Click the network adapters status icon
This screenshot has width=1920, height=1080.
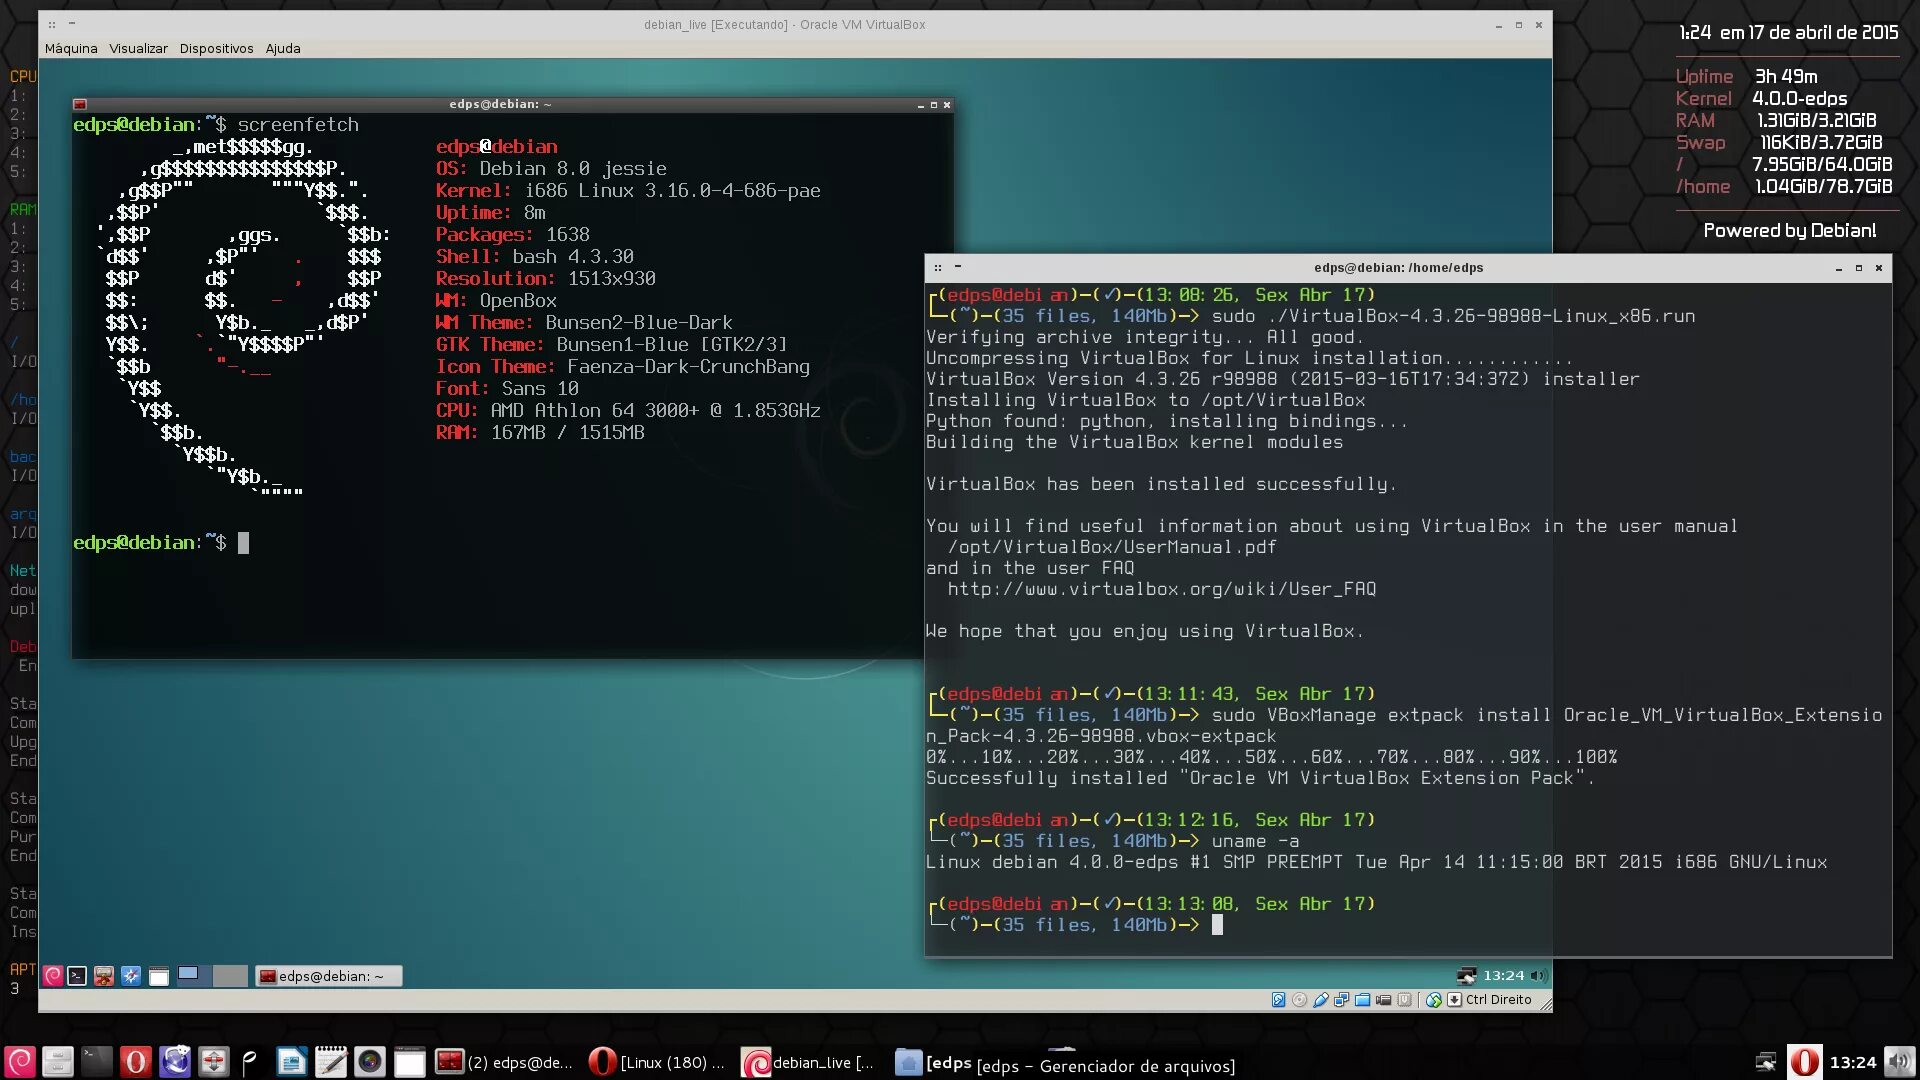coord(1341,999)
